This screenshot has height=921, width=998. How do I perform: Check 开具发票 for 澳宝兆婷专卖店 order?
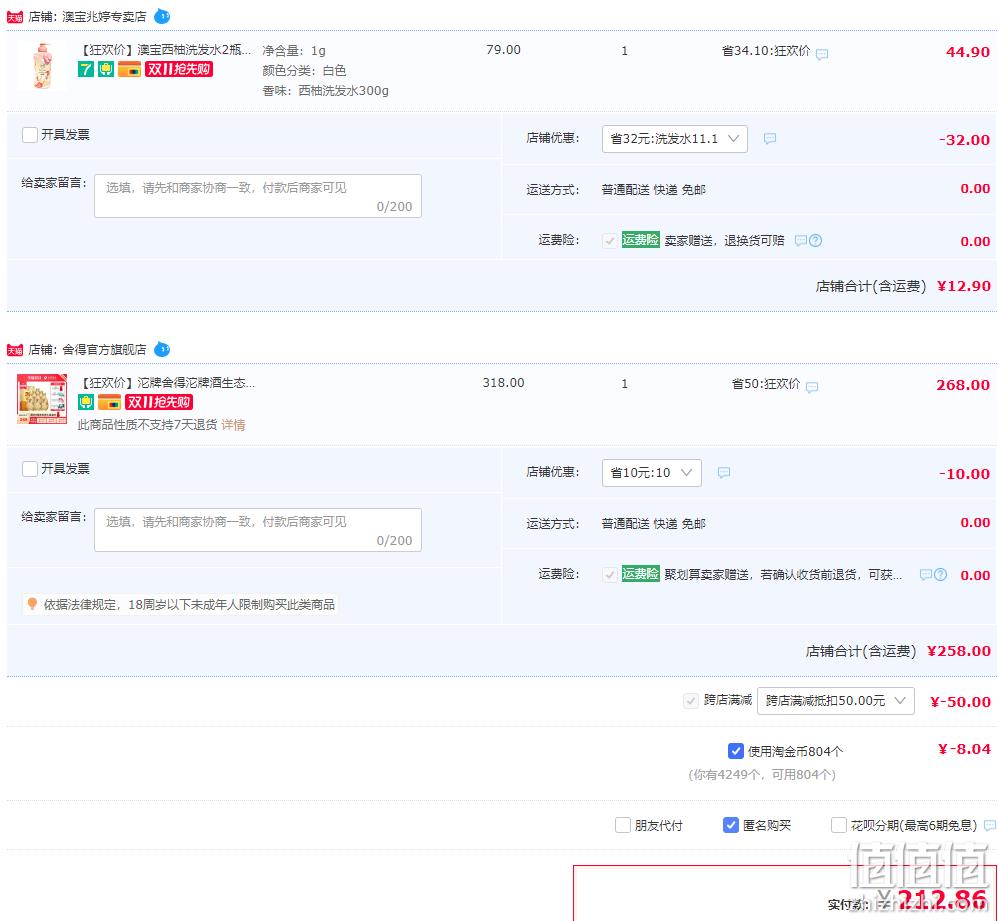pos(30,135)
